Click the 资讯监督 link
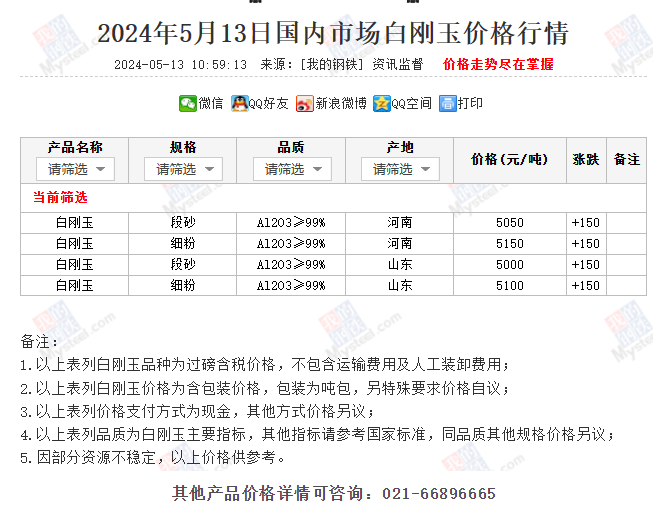Viewport: 661px width, 522px height. click(398, 64)
